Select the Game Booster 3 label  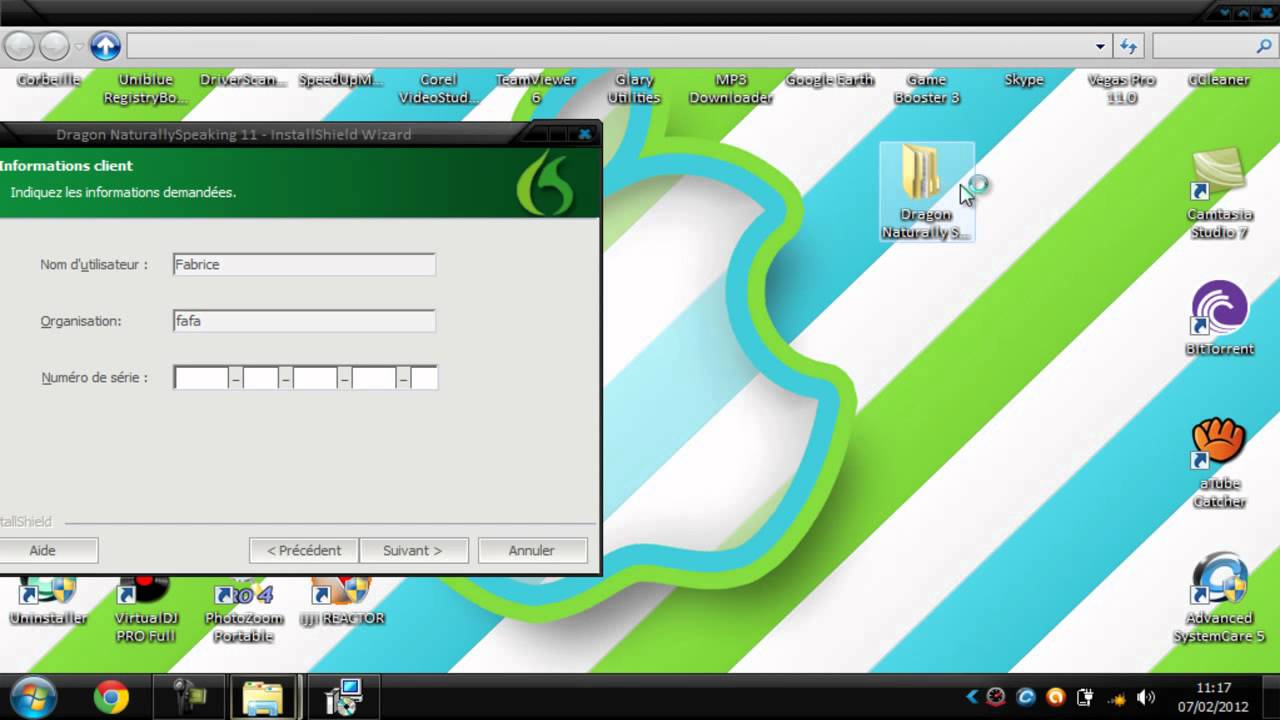click(927, 89)
